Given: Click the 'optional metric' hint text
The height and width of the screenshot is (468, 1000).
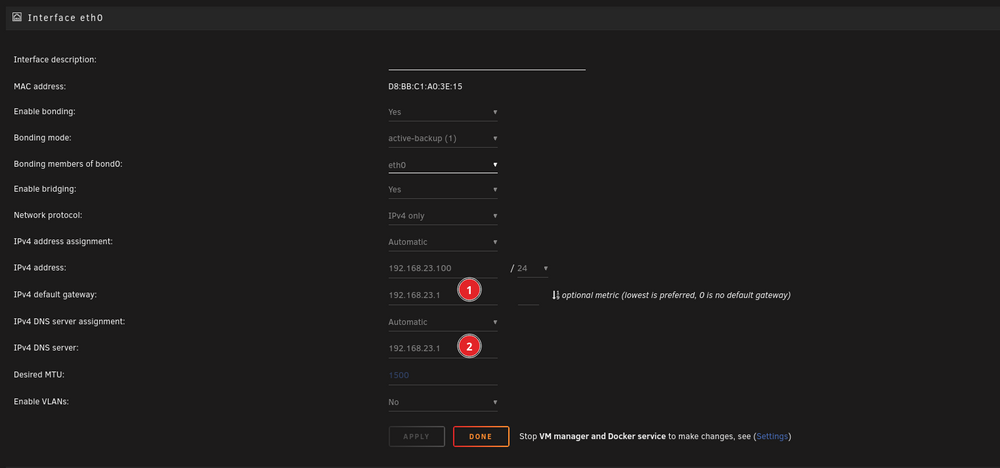Looking at the screenshot, I should [676, 296].
